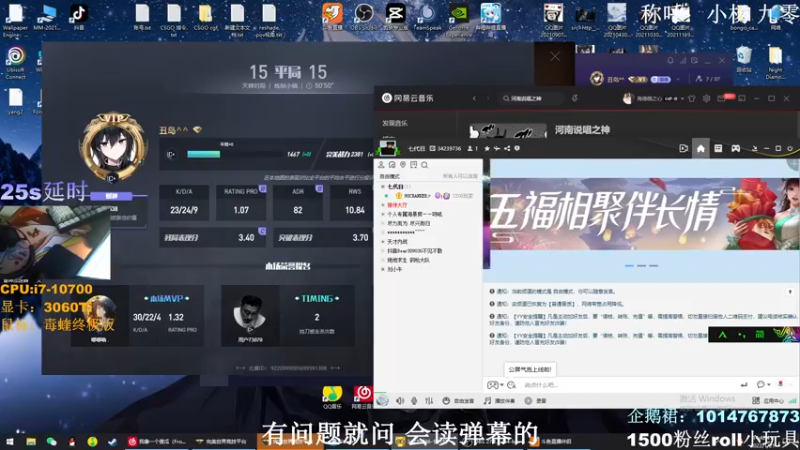Mute the YY speaker volume icon
Image resolution: width=800 pixels, height=450 pixels.
click(x=399, y=401)
